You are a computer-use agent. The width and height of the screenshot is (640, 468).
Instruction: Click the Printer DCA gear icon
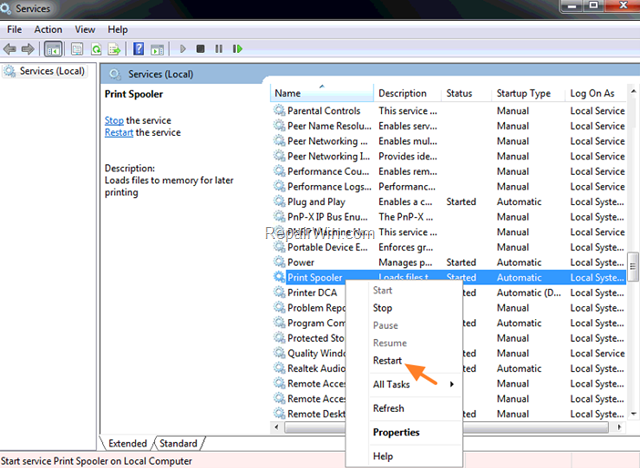tap(279, 292)
